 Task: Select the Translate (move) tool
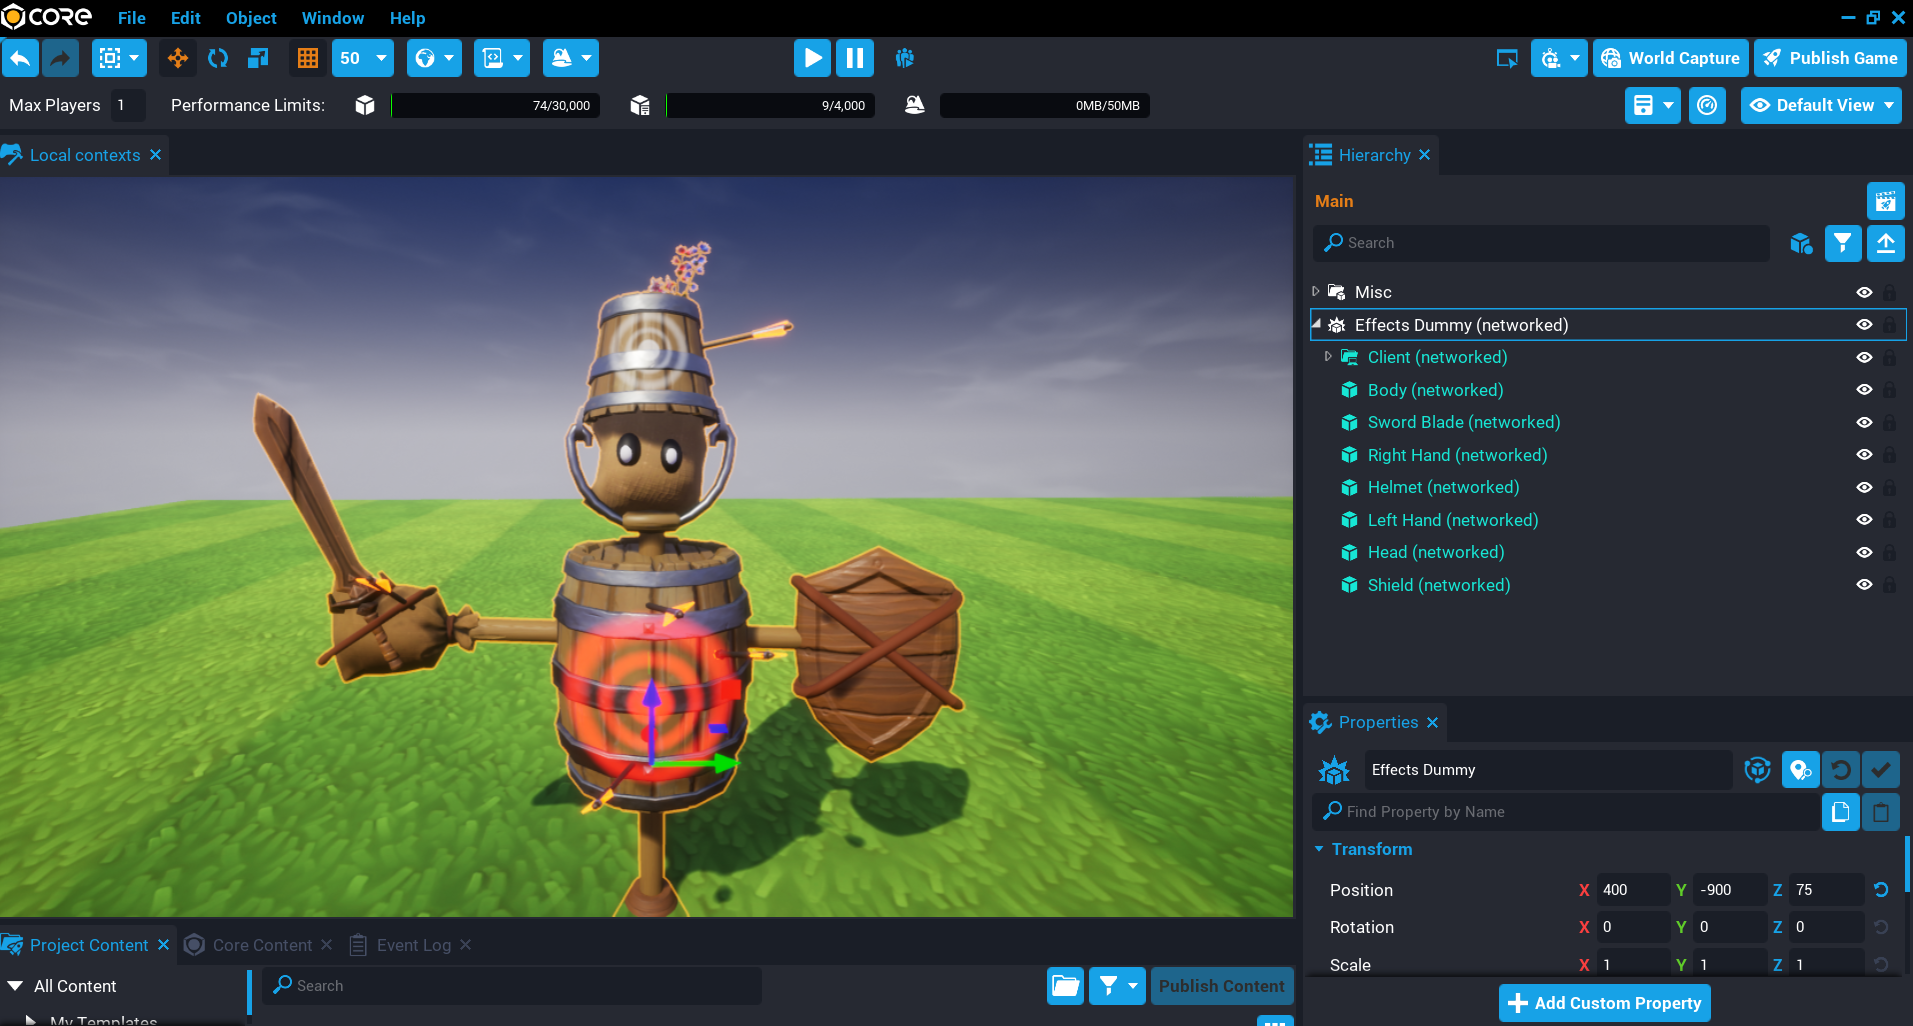(178, 58)
